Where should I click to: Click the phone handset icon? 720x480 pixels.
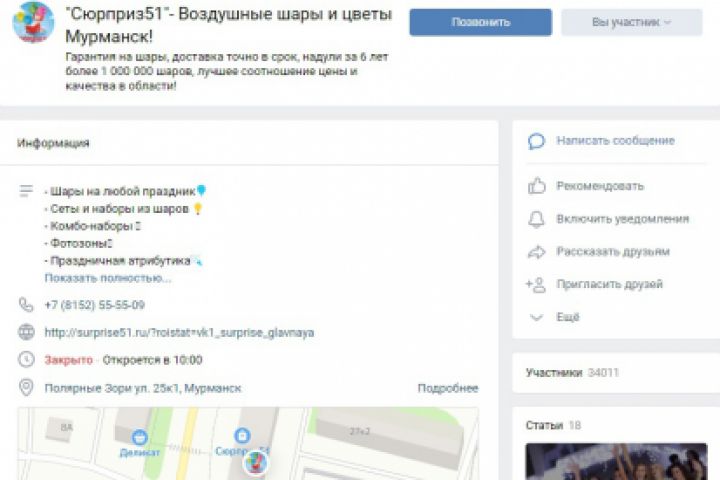point(26,305)
